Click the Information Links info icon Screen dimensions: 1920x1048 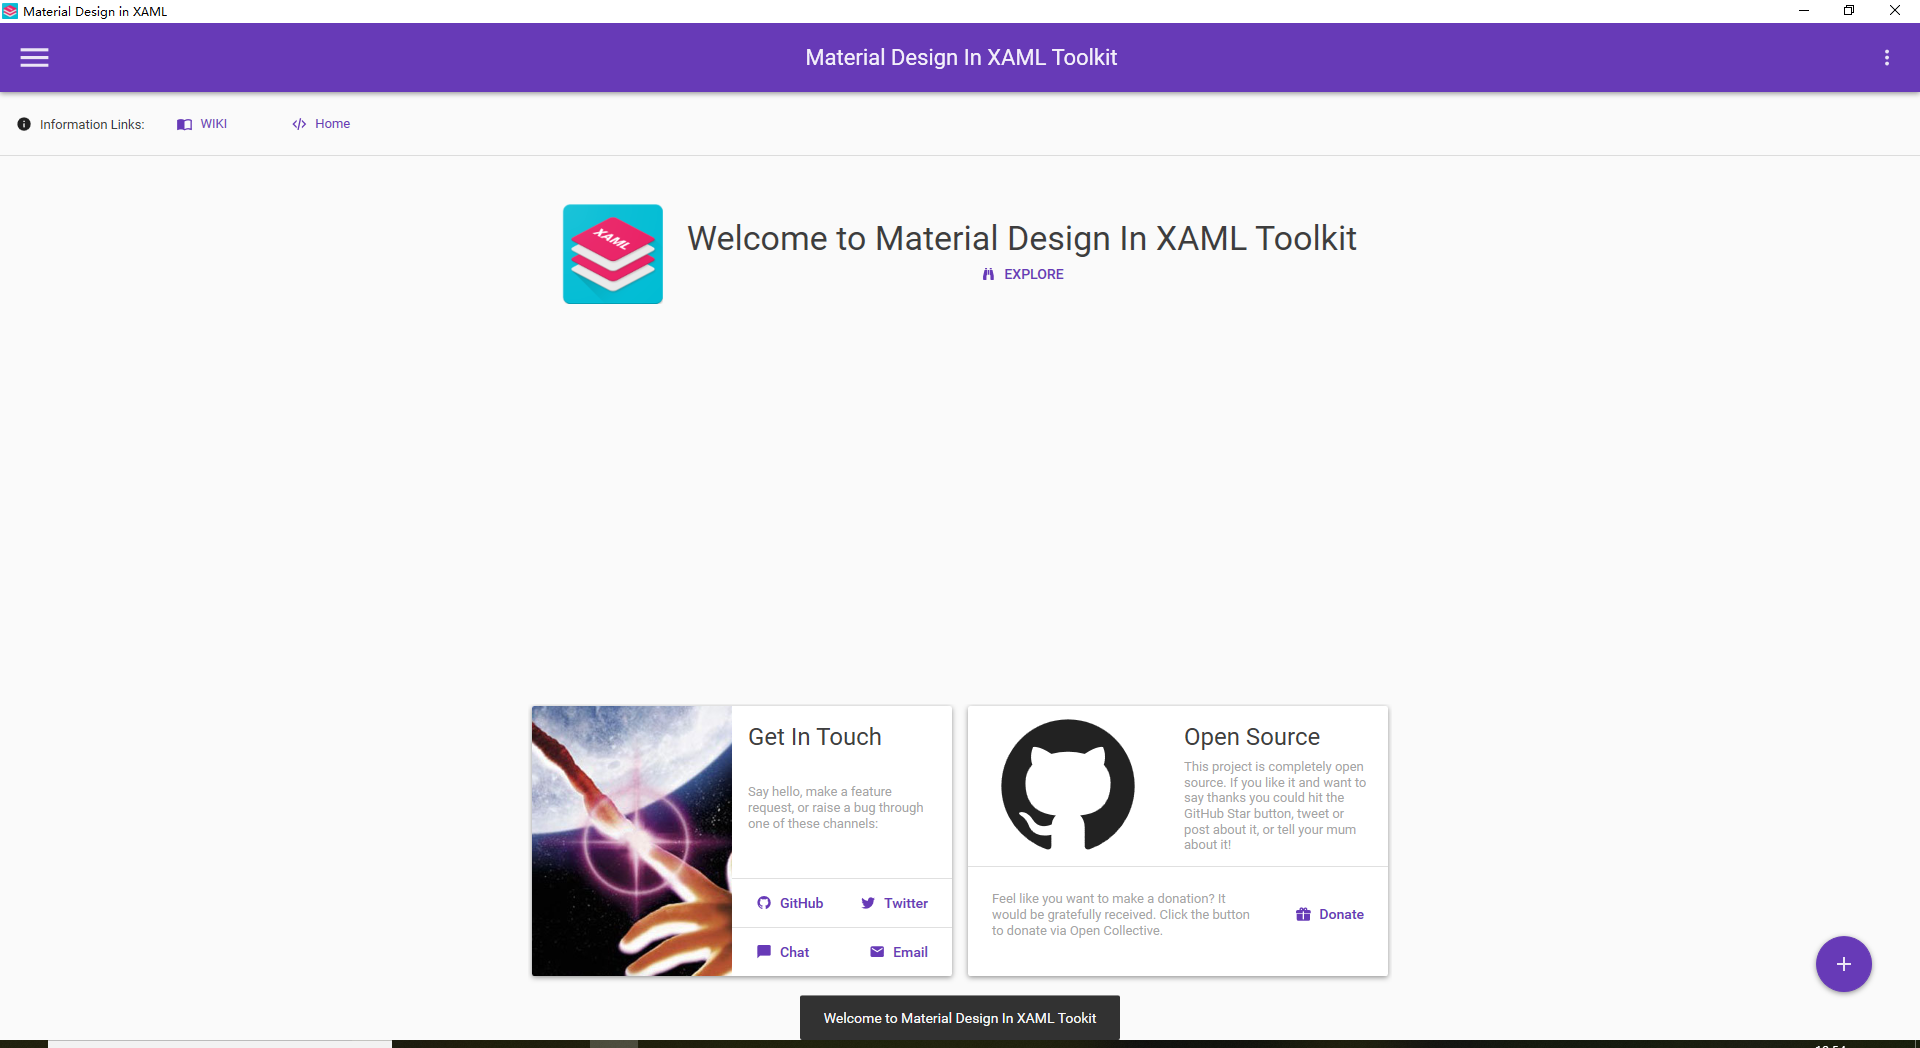click(x=24, y=124)
